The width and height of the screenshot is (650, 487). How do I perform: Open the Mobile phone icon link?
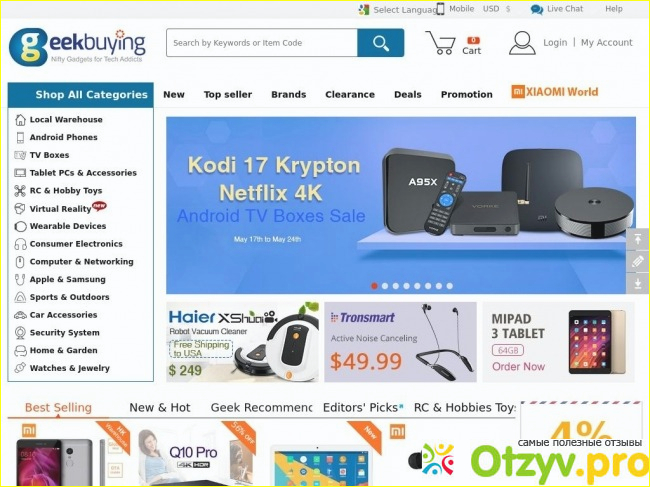click(440, 9)
